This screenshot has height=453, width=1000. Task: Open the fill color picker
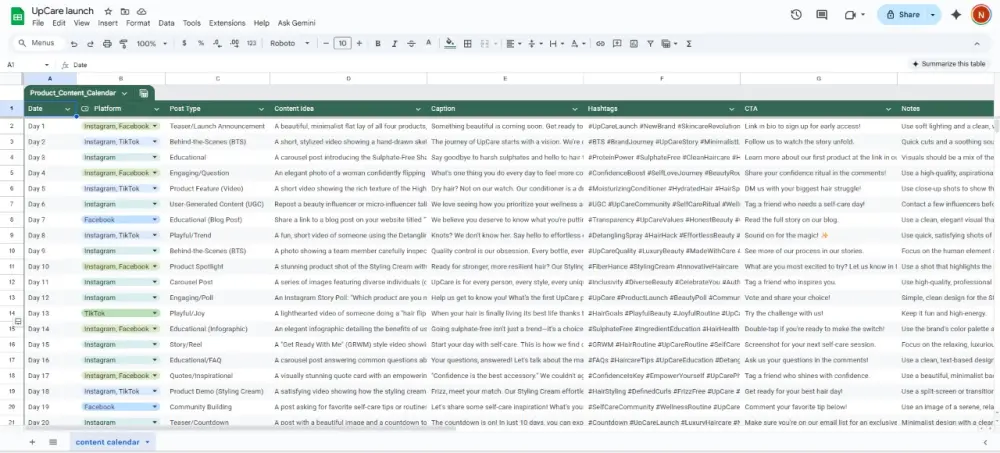(x=450, y=43)
